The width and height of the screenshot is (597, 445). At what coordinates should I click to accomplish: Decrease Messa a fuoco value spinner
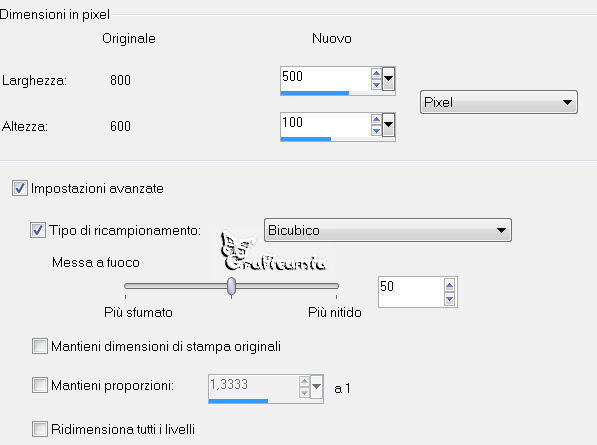(449, 299)
